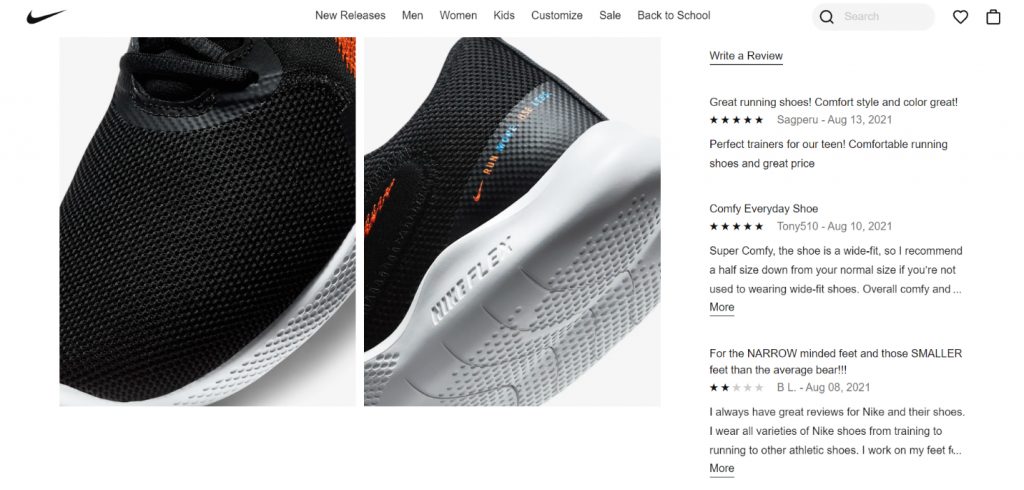Open the Sale menu
The image size is (1024, 490).
pos(610,16)
